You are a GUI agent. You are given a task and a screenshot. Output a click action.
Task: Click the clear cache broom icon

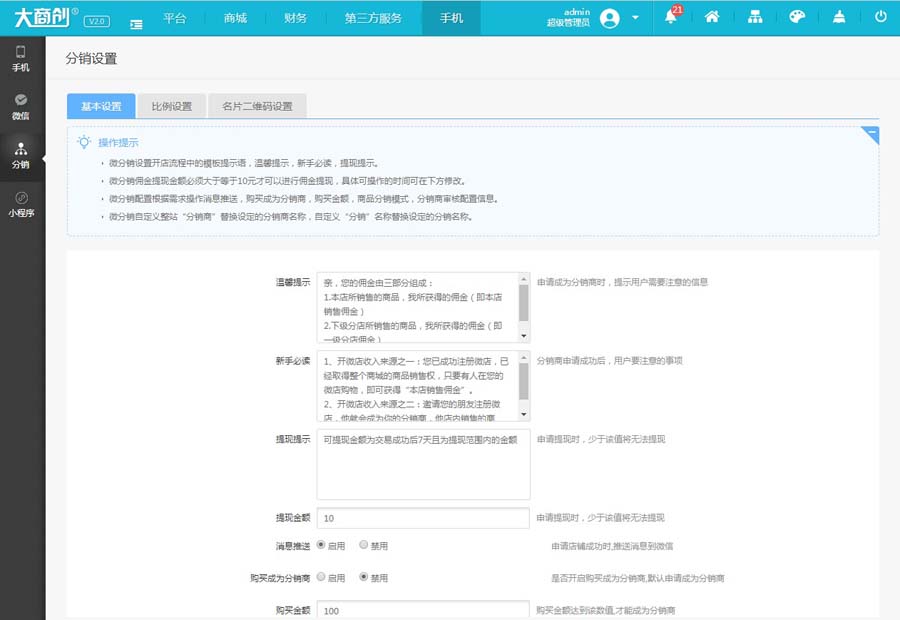839,17
